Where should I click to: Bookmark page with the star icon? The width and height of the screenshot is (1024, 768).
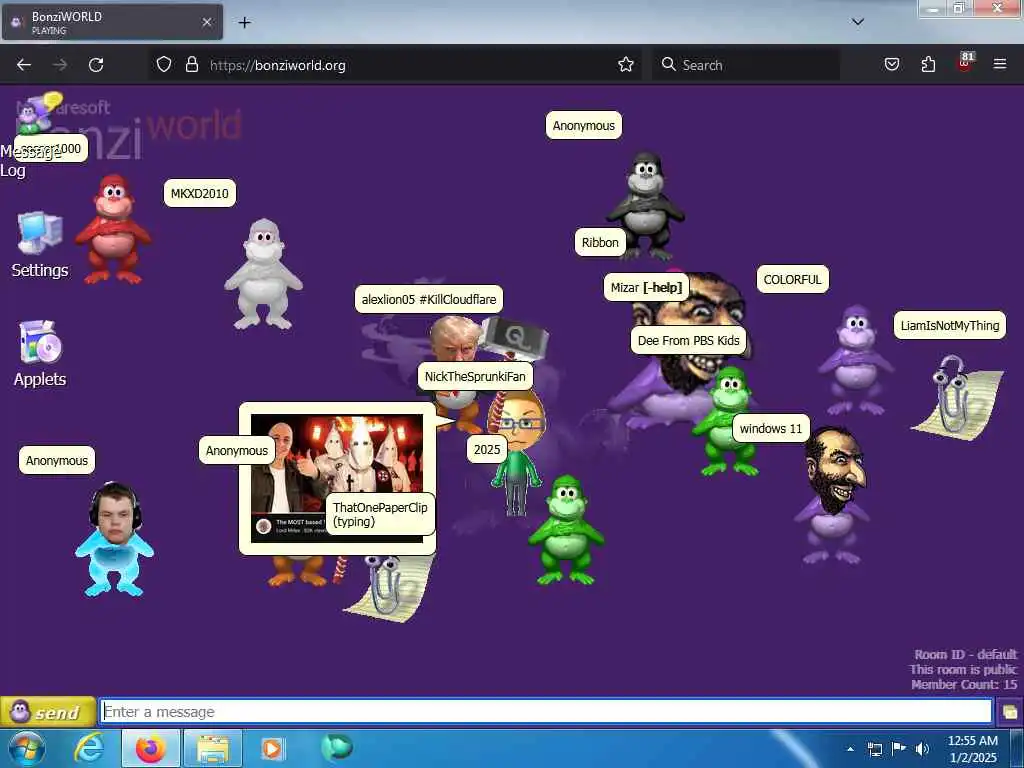point(626,65)
